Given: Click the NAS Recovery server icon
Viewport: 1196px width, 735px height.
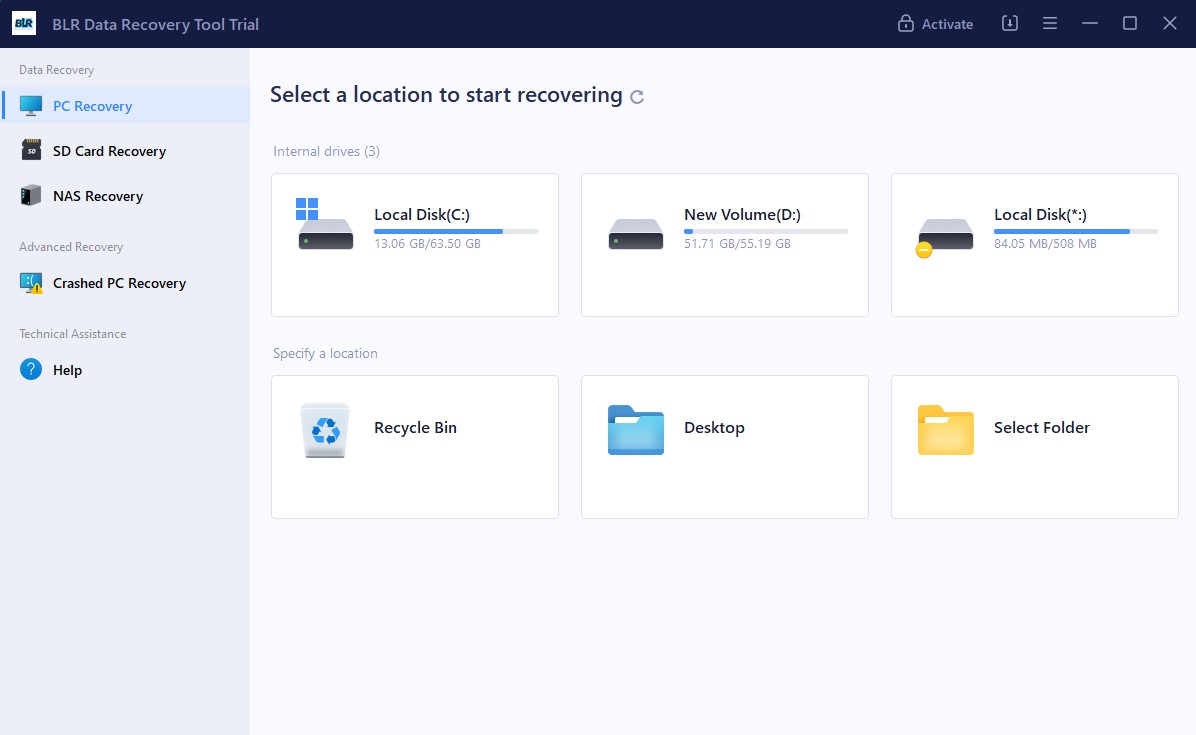Looking at the screenshot, I should 31,195.
